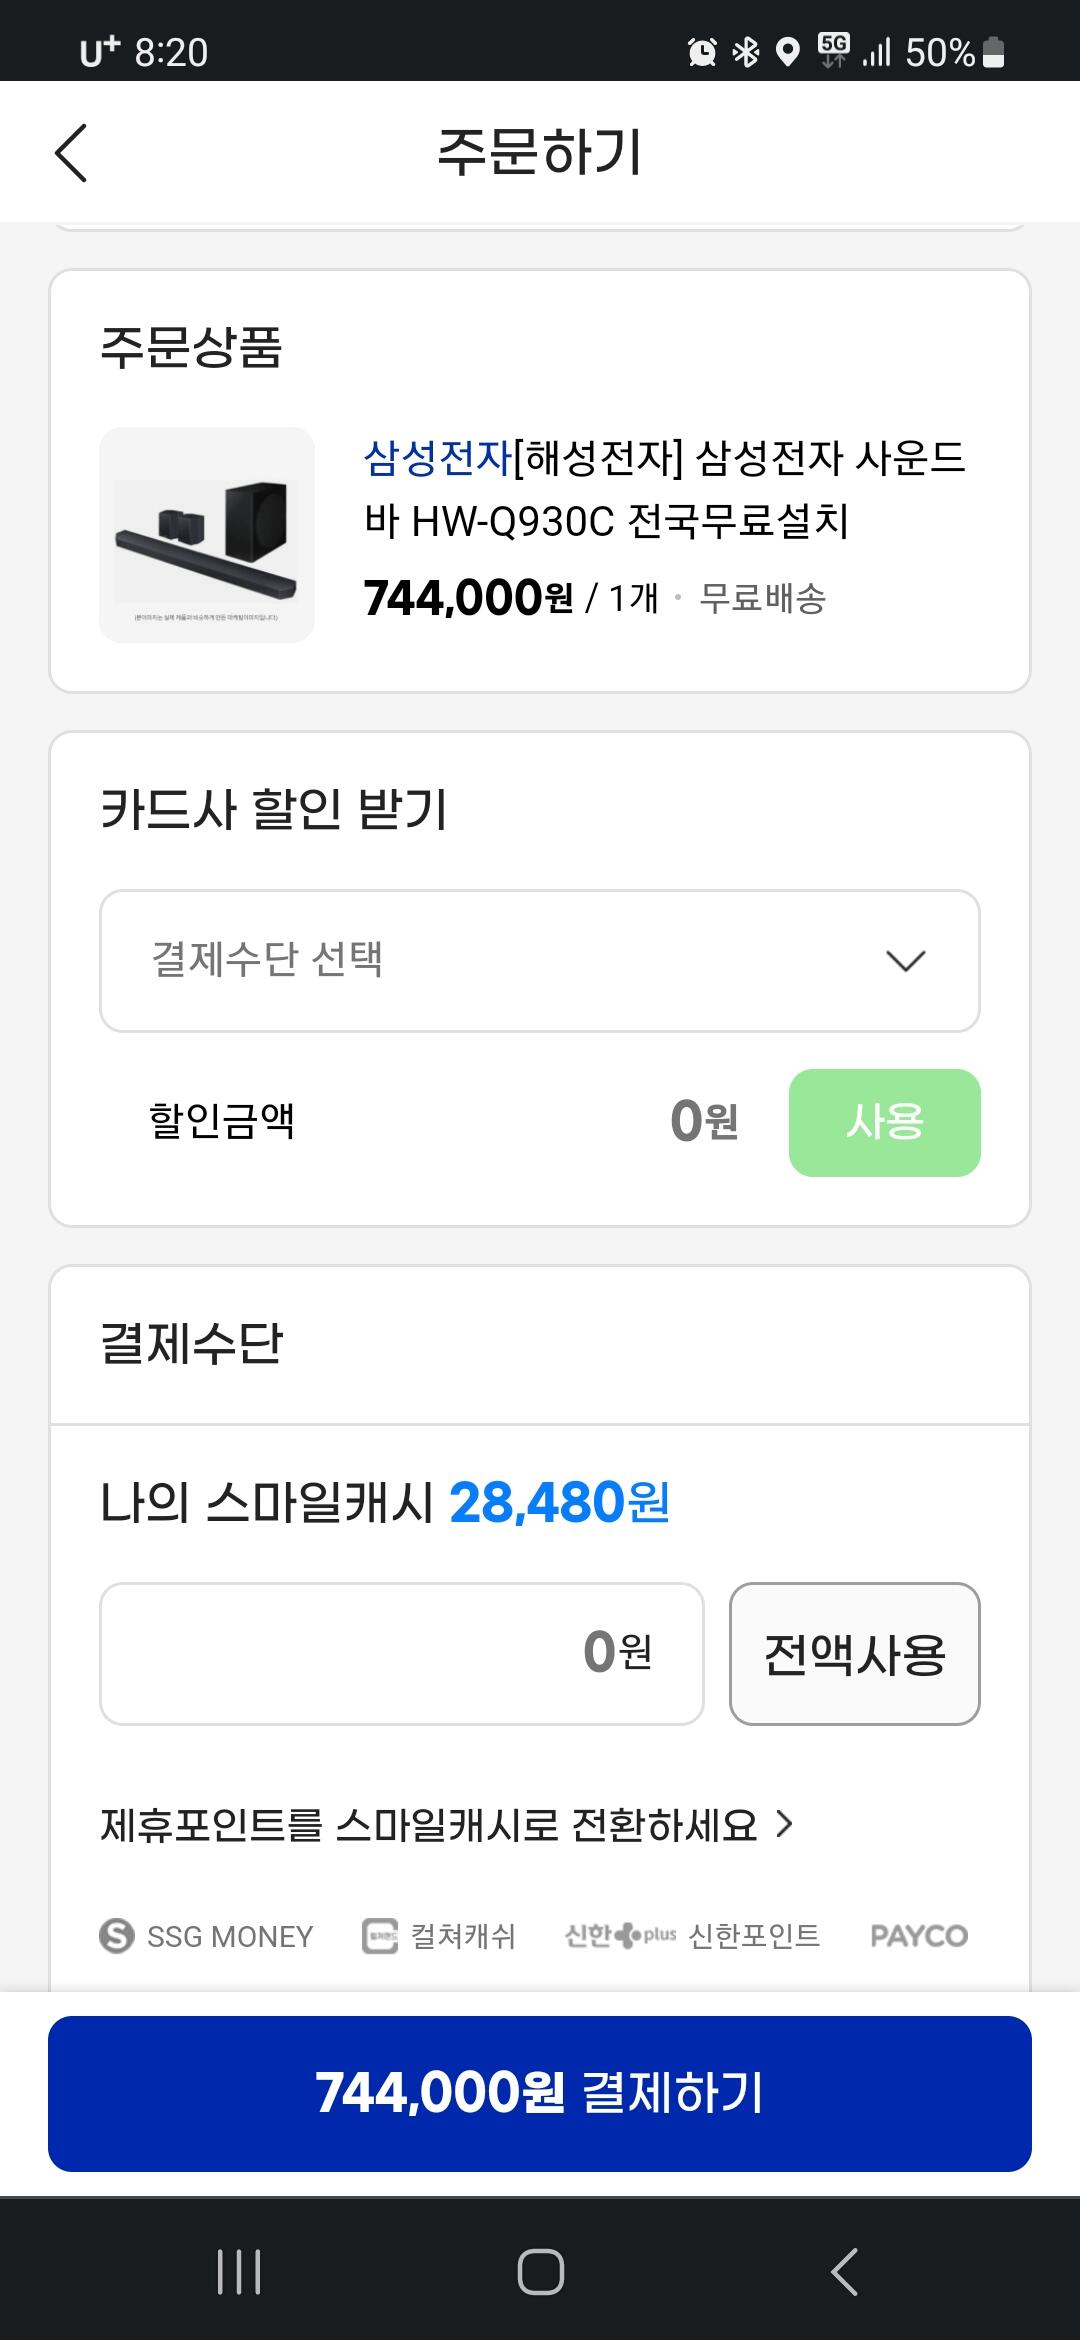Viewport: 1080px width, 2340px height.
Task: Tap the dropdown chevron for payment method
Action: 906,961
